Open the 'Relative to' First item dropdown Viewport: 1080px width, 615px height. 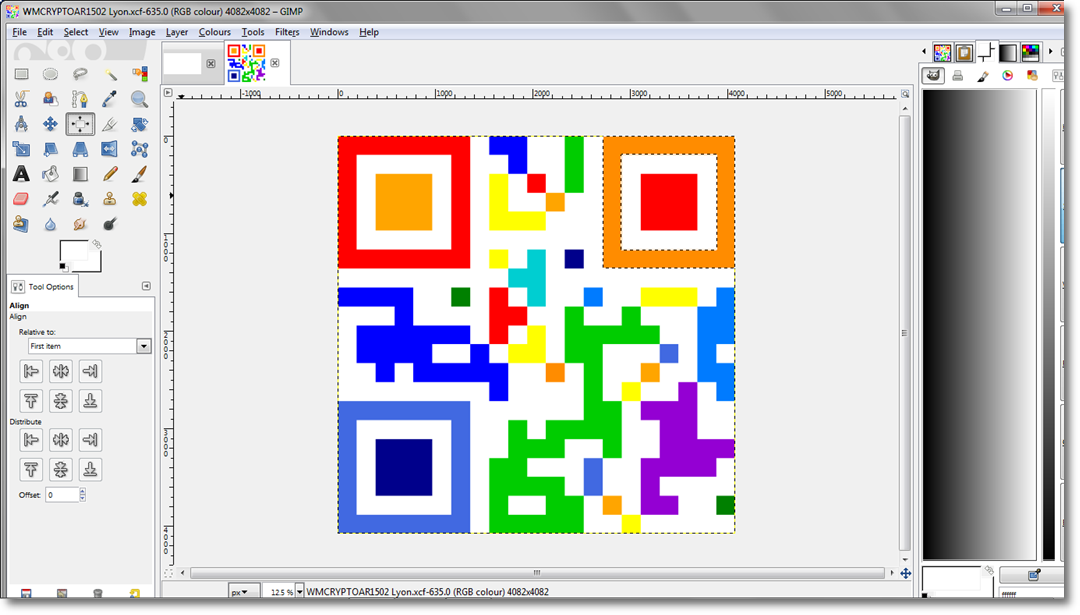click(x=90, y=346)
